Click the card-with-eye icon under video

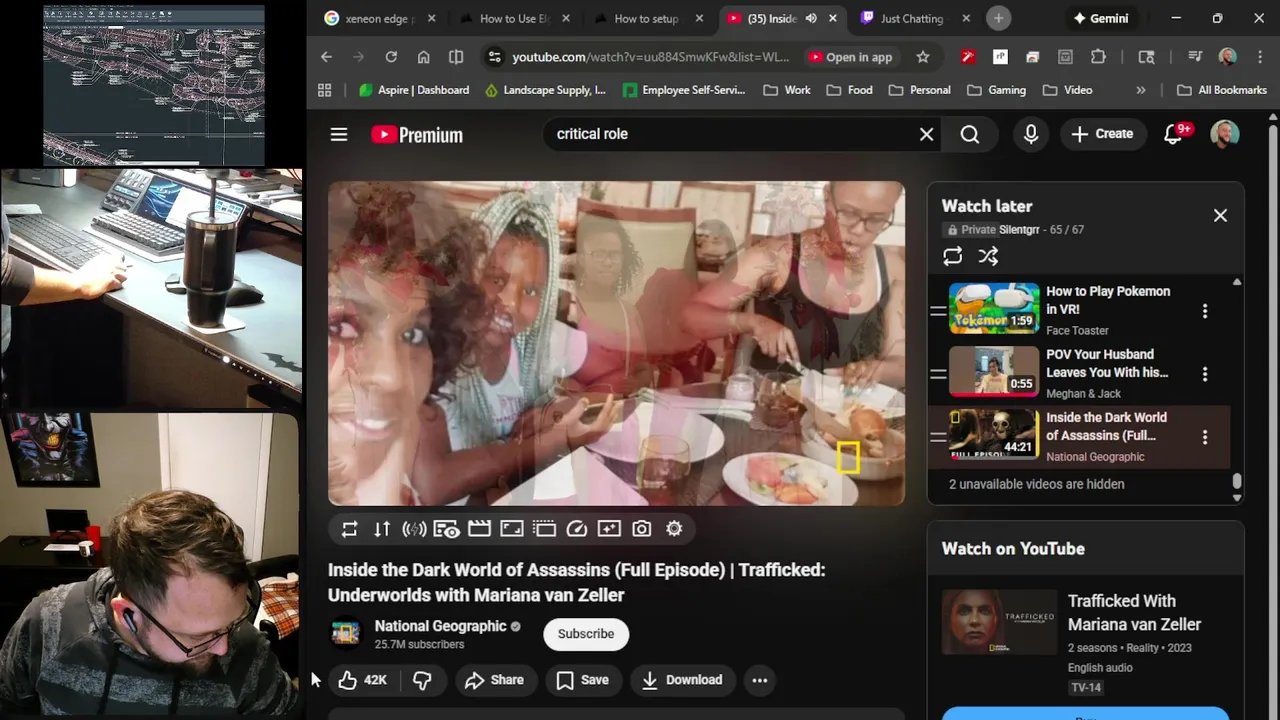pos(447,529)
